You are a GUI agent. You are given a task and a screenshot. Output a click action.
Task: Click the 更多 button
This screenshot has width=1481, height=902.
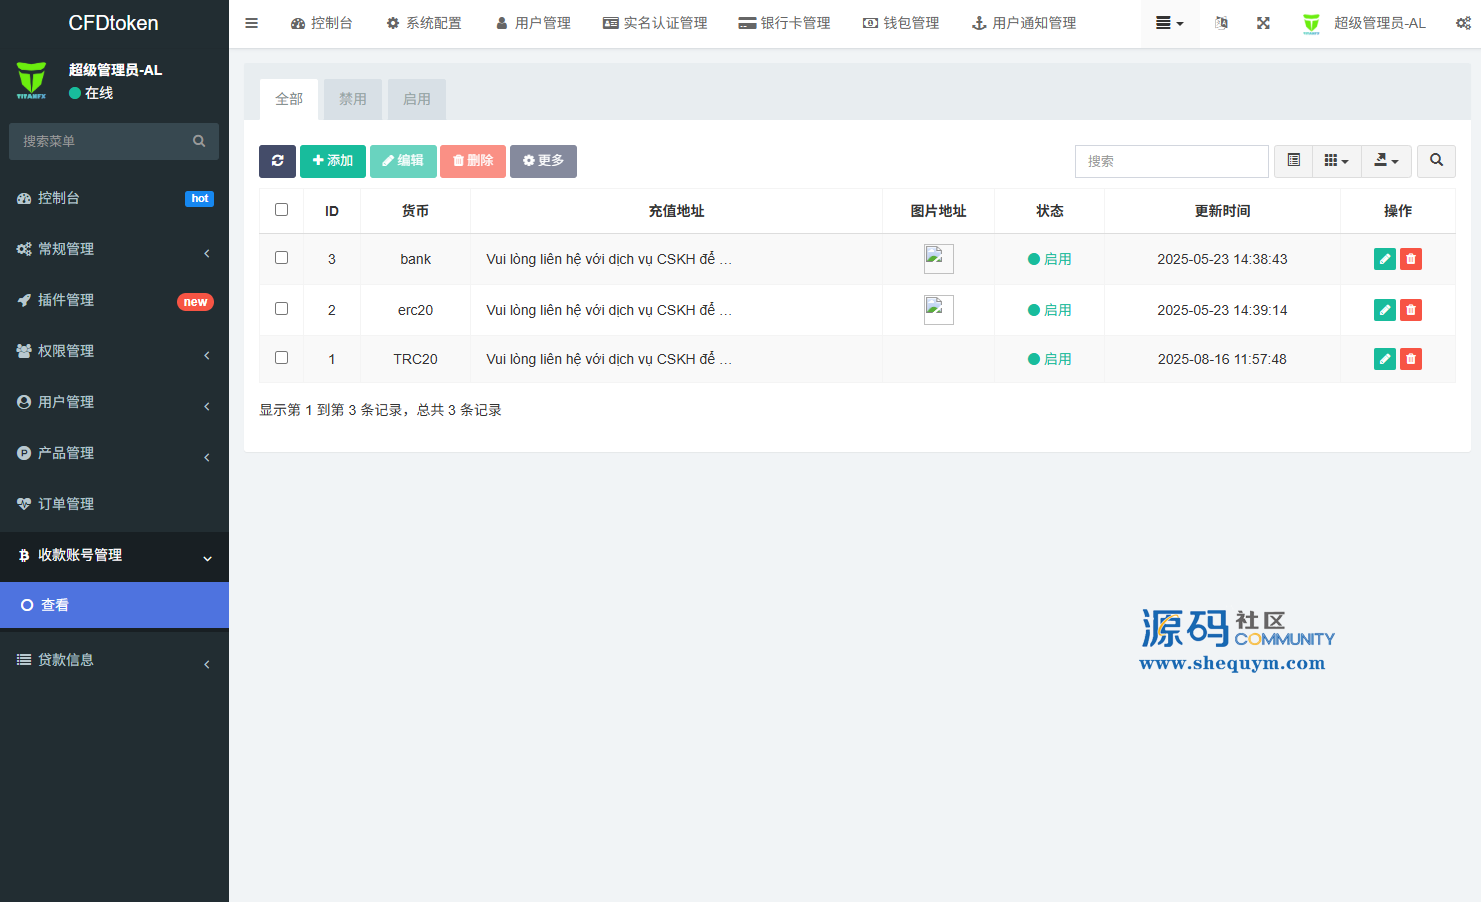[x=543, y=161]
